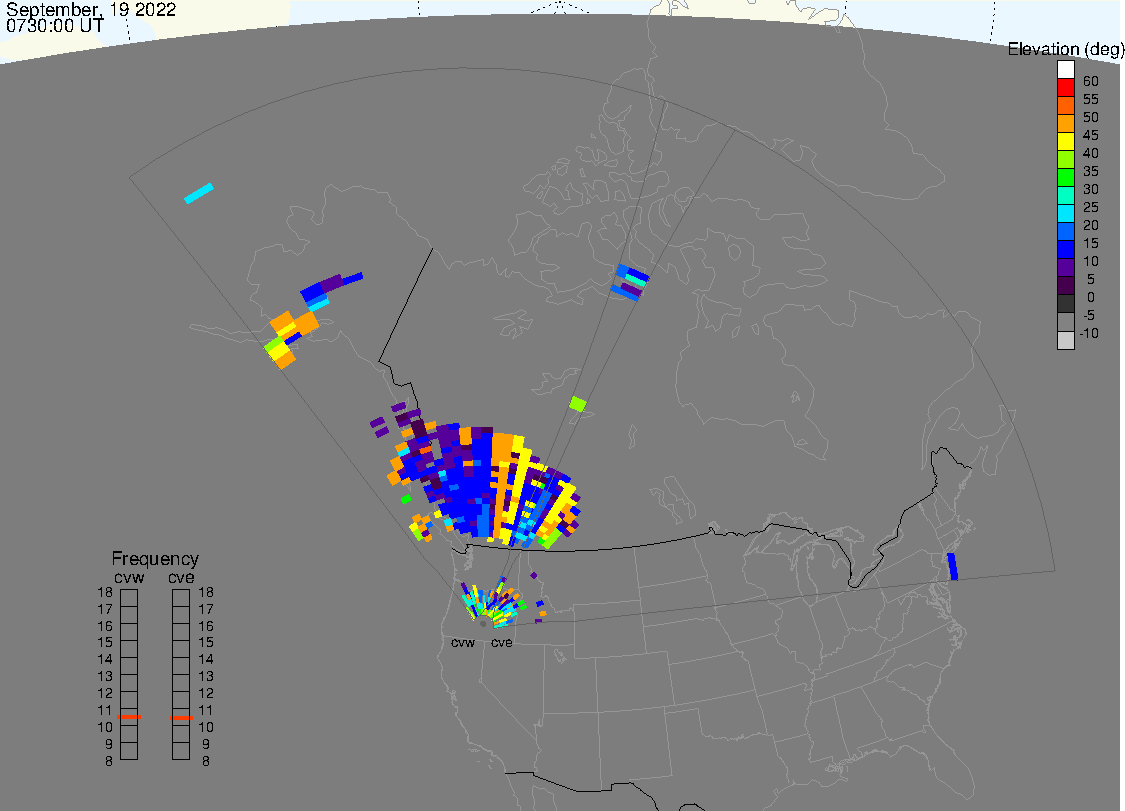The width and height of the screenshot is (1125, 811).
Task: Select the yellow swatch in the elevation color bar
Action: point(1065,141)
